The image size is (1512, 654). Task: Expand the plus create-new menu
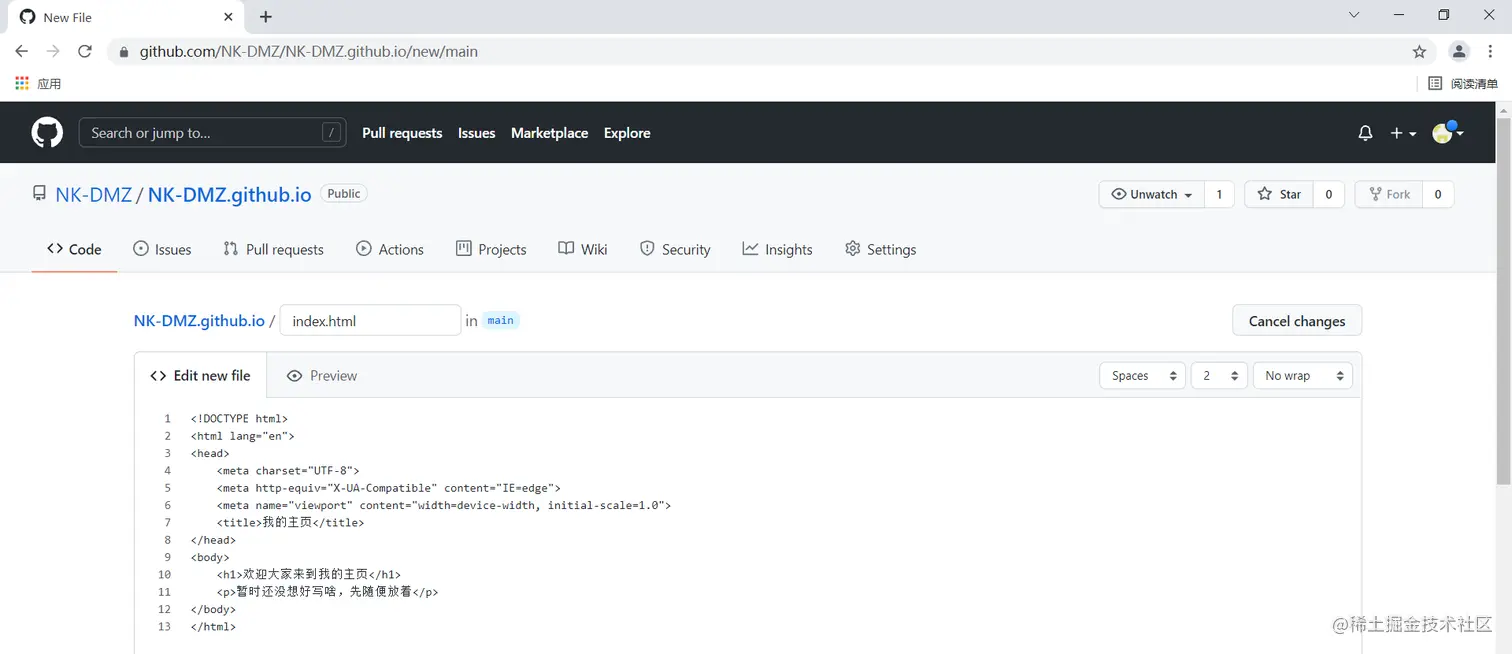point(1403,133)
